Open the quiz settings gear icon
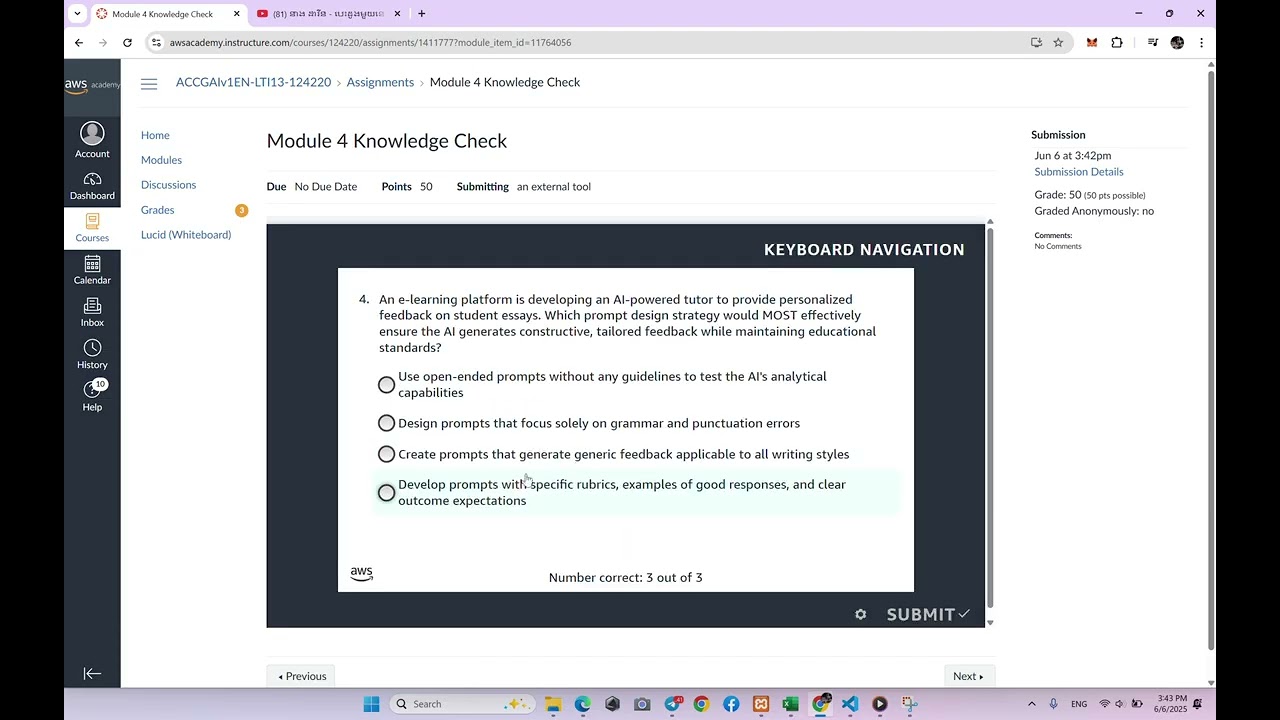The height and width of the screenshot is (720, 1280). [x=861, y=615]
